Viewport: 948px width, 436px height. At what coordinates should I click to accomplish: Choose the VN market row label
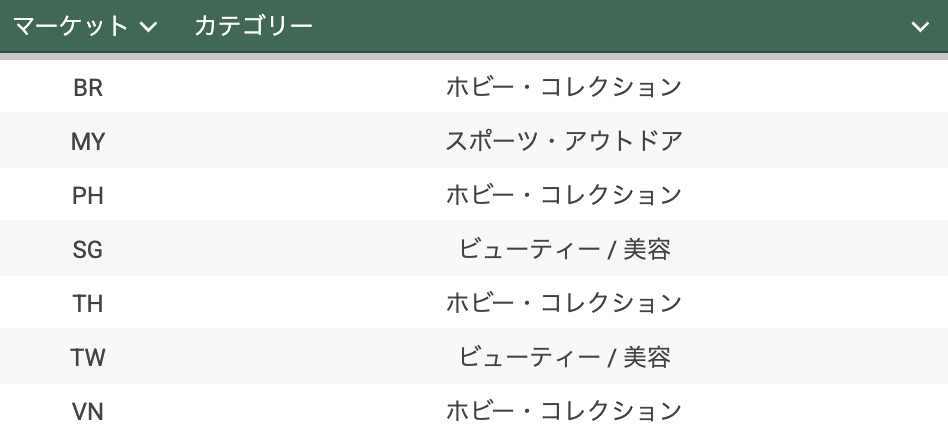tap(88, 411)
